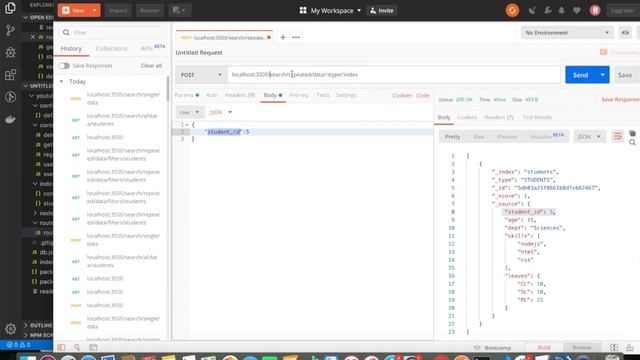
Task: Open VS Code Extensions icon
Action: pos(10,75)
